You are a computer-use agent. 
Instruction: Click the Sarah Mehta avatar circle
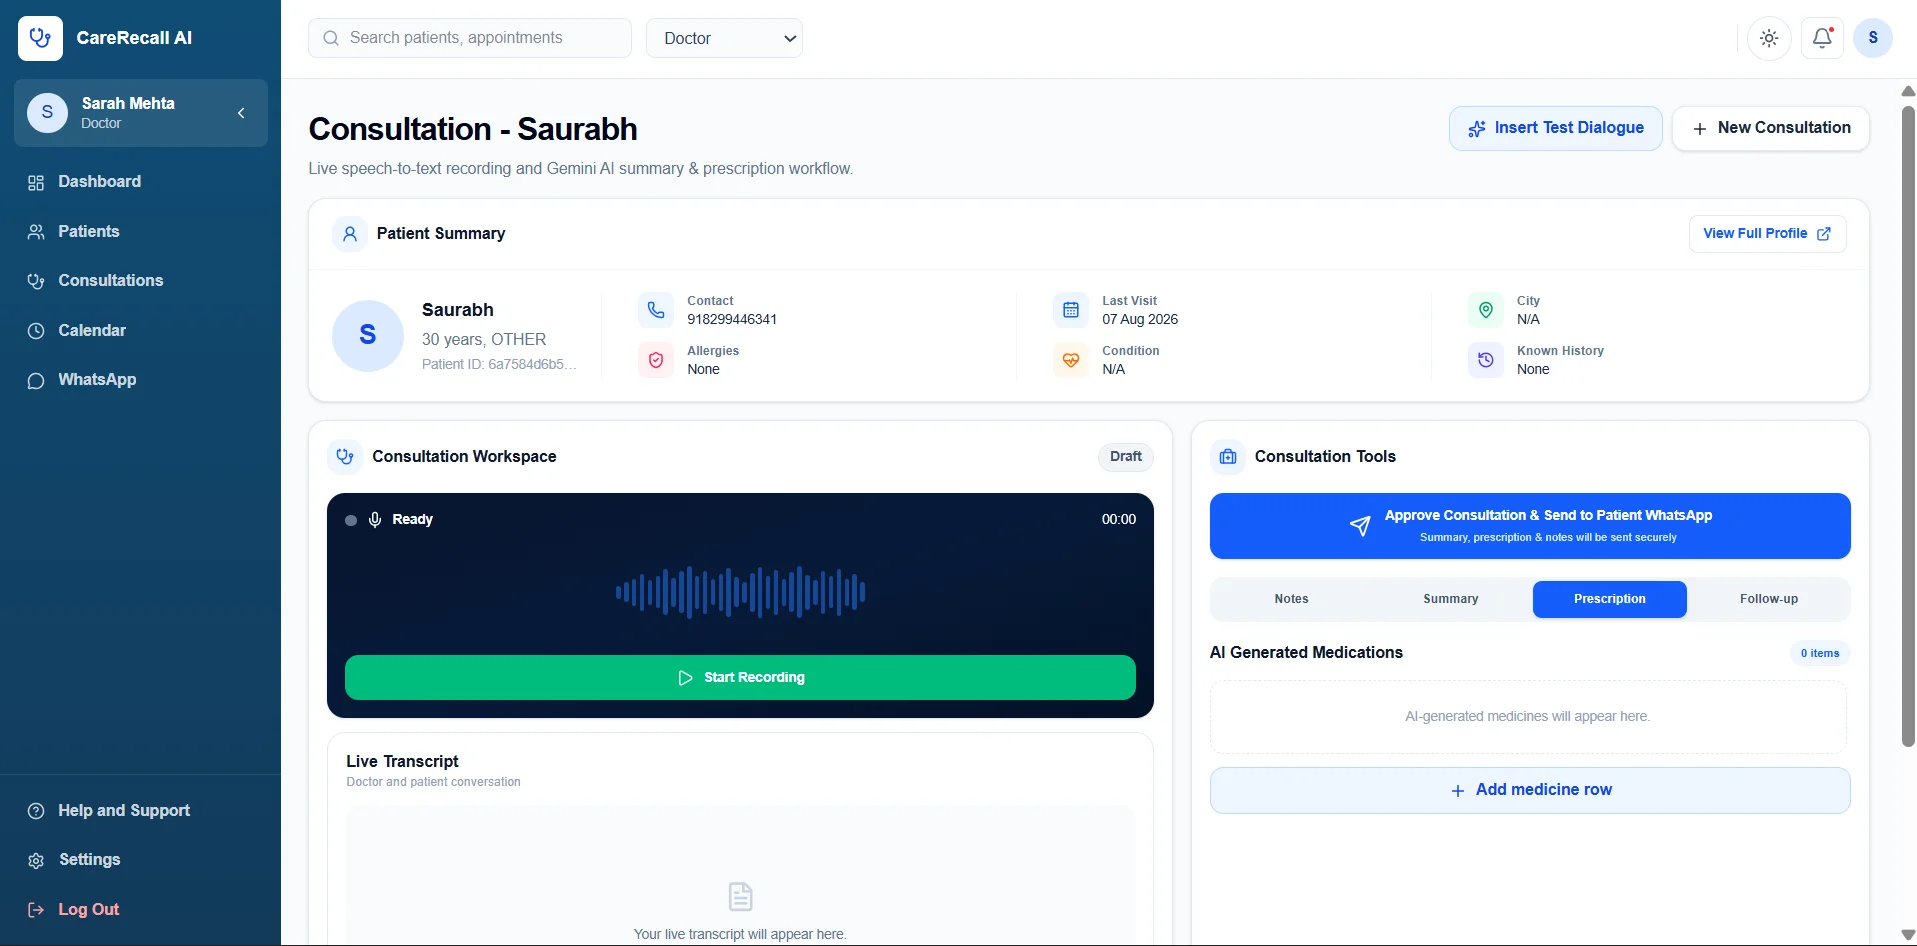pyautogui.click(x=47, y=113)
